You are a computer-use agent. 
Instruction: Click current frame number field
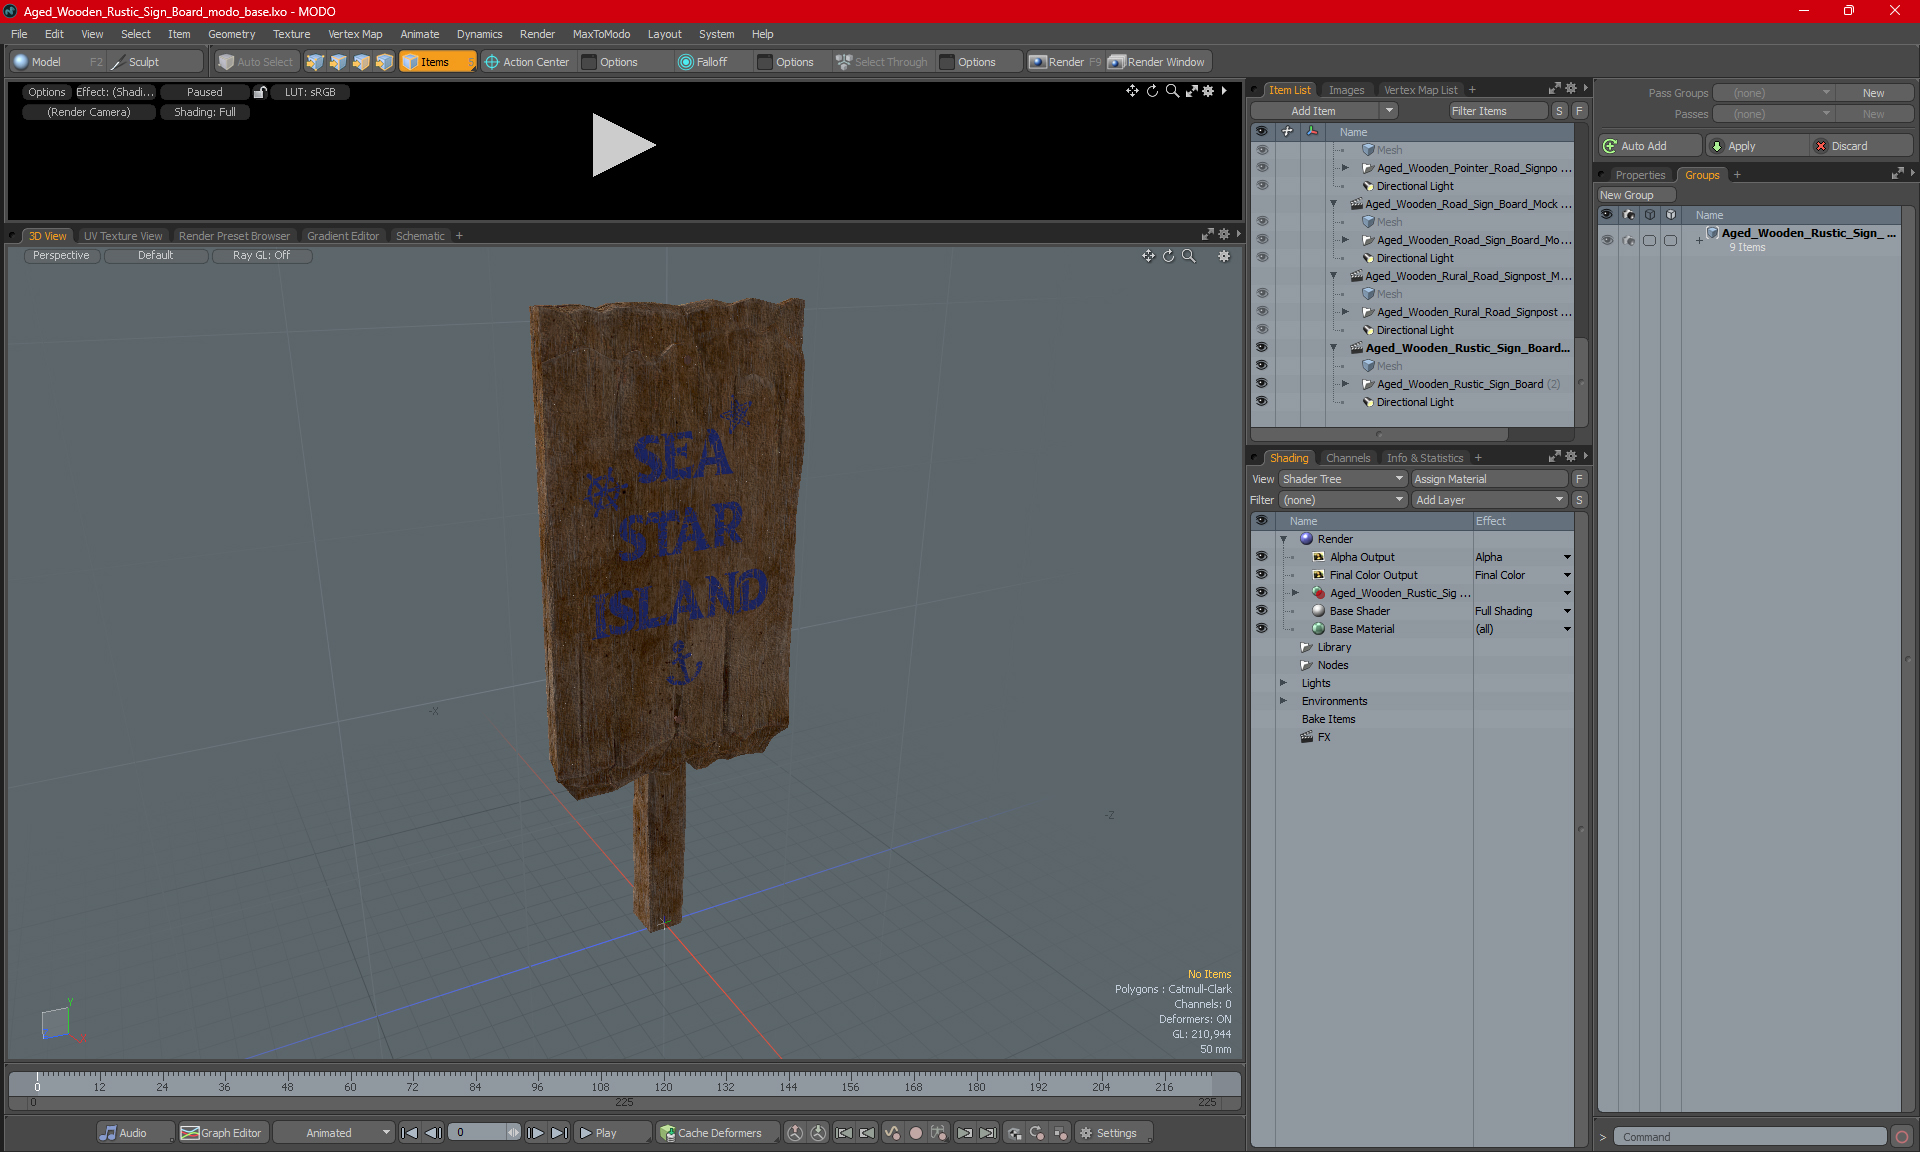point(478,1133)
